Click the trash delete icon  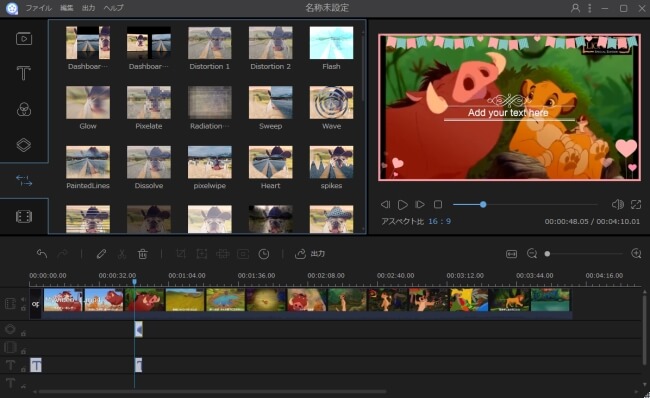click(143, 254)
